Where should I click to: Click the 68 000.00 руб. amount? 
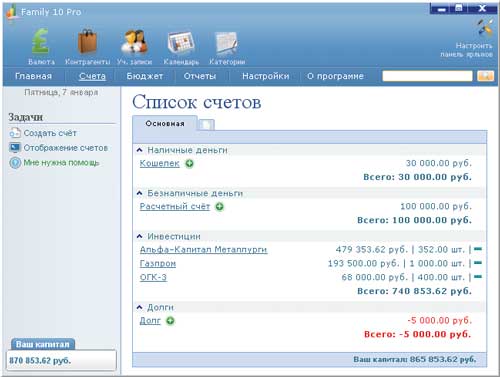pyautogui.click(x=375, y=277)
